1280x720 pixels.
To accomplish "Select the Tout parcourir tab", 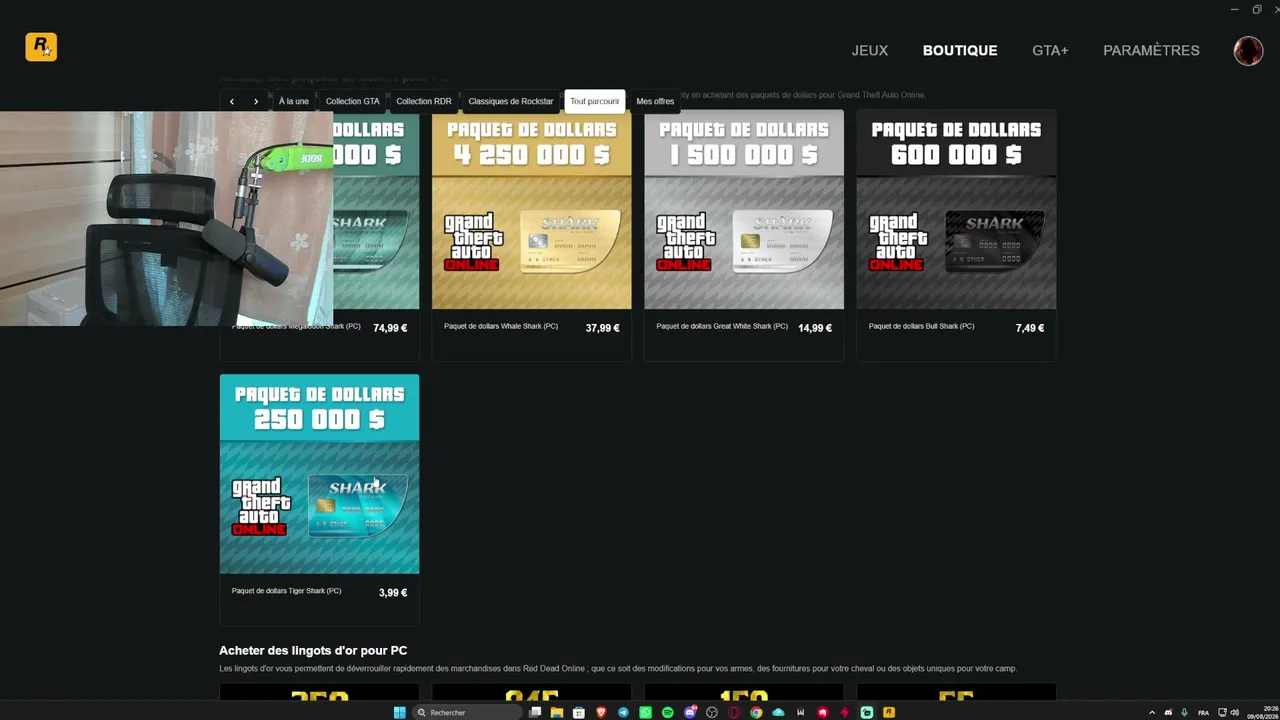I will [595, 101].
